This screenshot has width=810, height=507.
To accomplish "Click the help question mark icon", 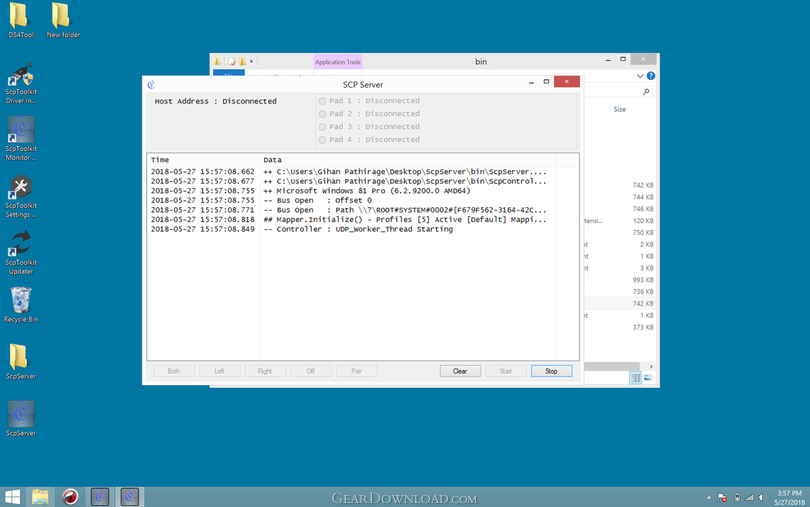I will click(651, 76).
